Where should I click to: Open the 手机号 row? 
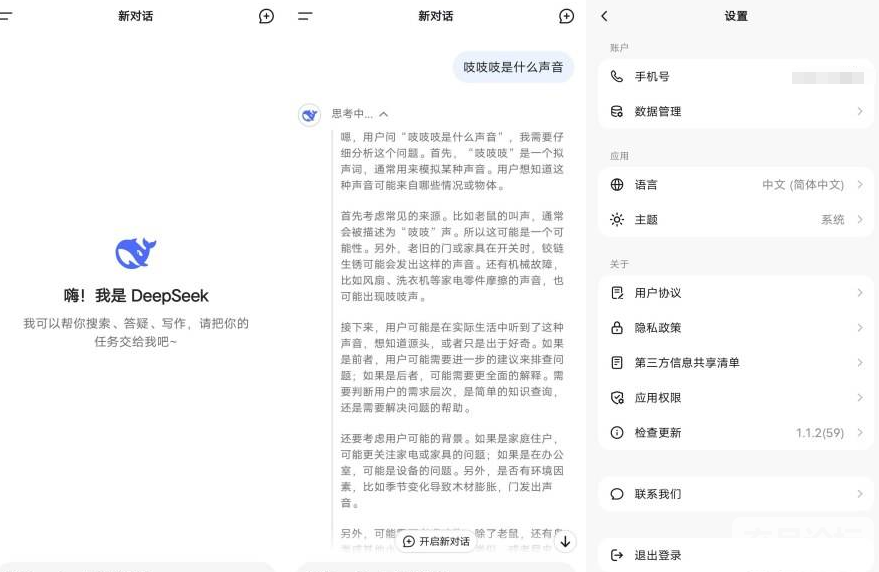pyautogui.click(x=735, y=76)
